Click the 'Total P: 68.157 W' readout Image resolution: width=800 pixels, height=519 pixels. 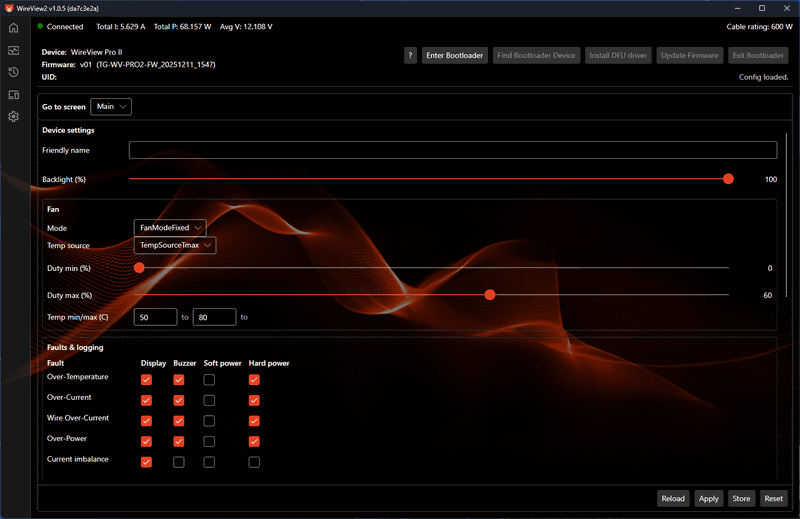[182, 27]
